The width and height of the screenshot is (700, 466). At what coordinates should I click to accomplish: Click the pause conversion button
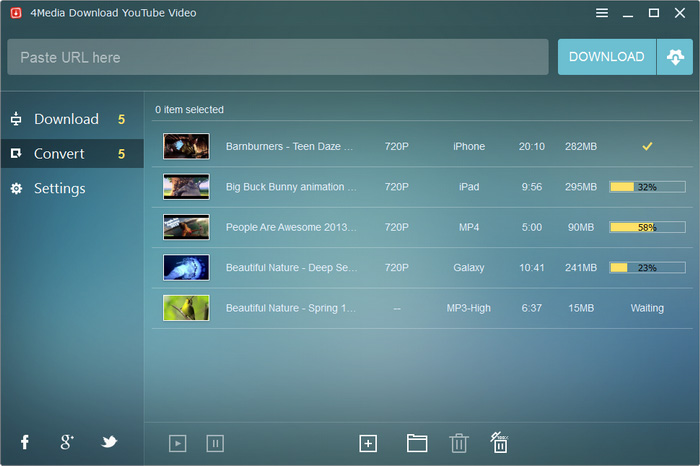(215, 443)
